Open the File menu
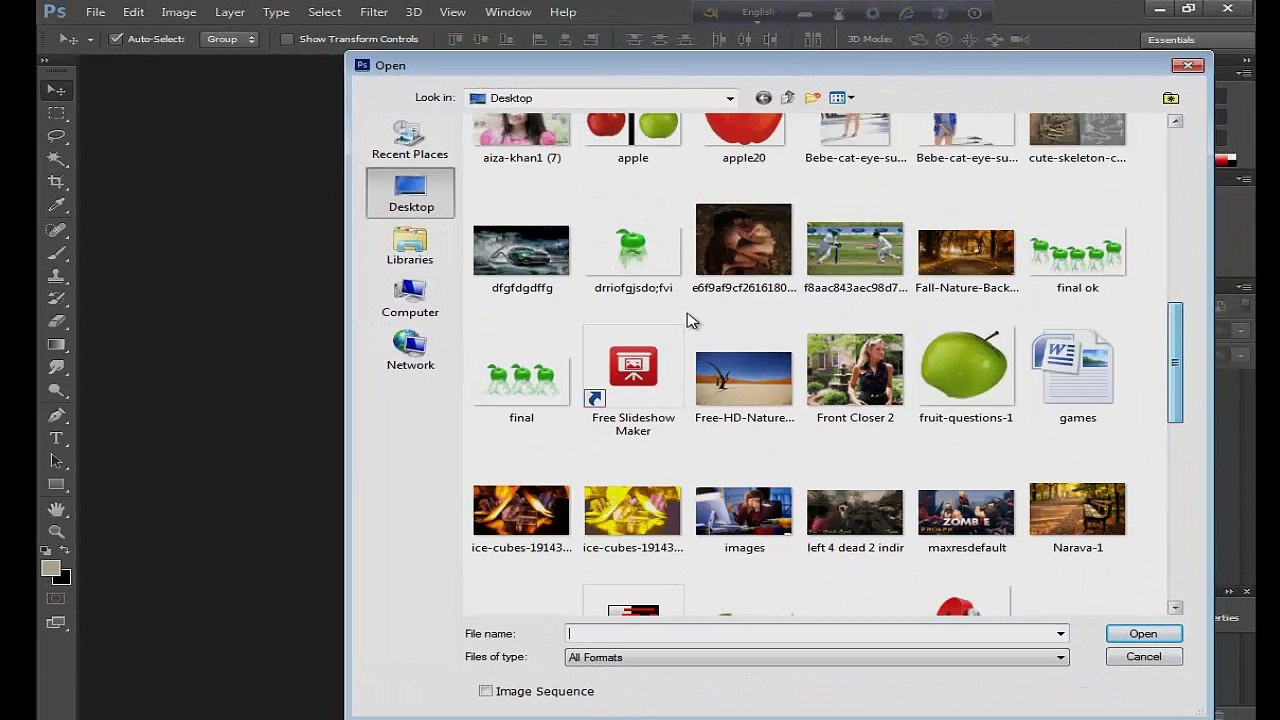Image resolution: width=1280 pixels, height=720 pixels. 95,12
